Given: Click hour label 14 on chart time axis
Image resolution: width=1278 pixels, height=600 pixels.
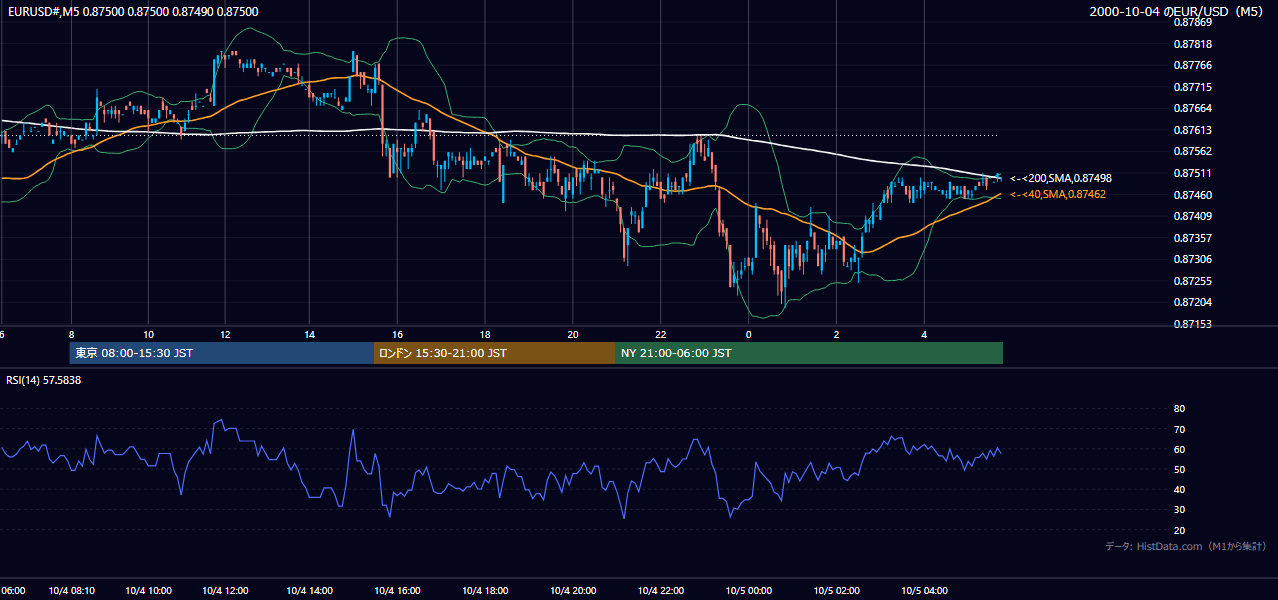Looking at the screenshot, I should 309,334.
